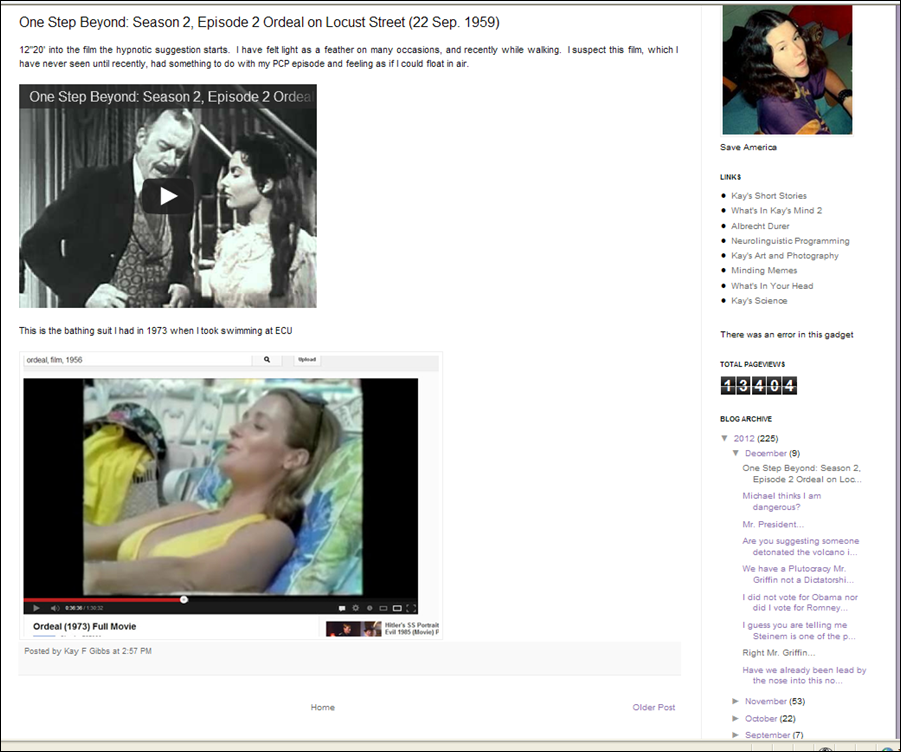Expand the October archive triangle
Screen dimensions: 901x752
point(736,719)
